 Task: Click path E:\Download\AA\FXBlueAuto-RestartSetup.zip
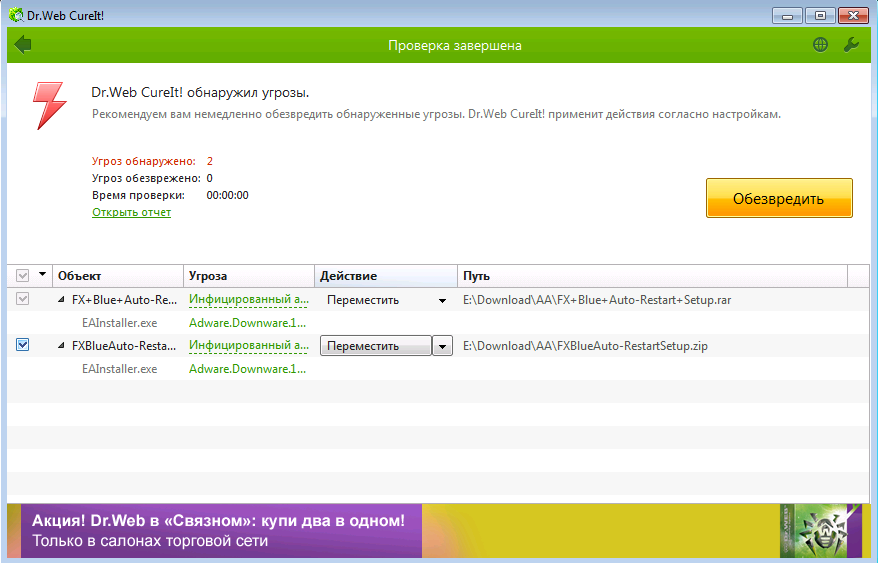[x=585, y=346]
